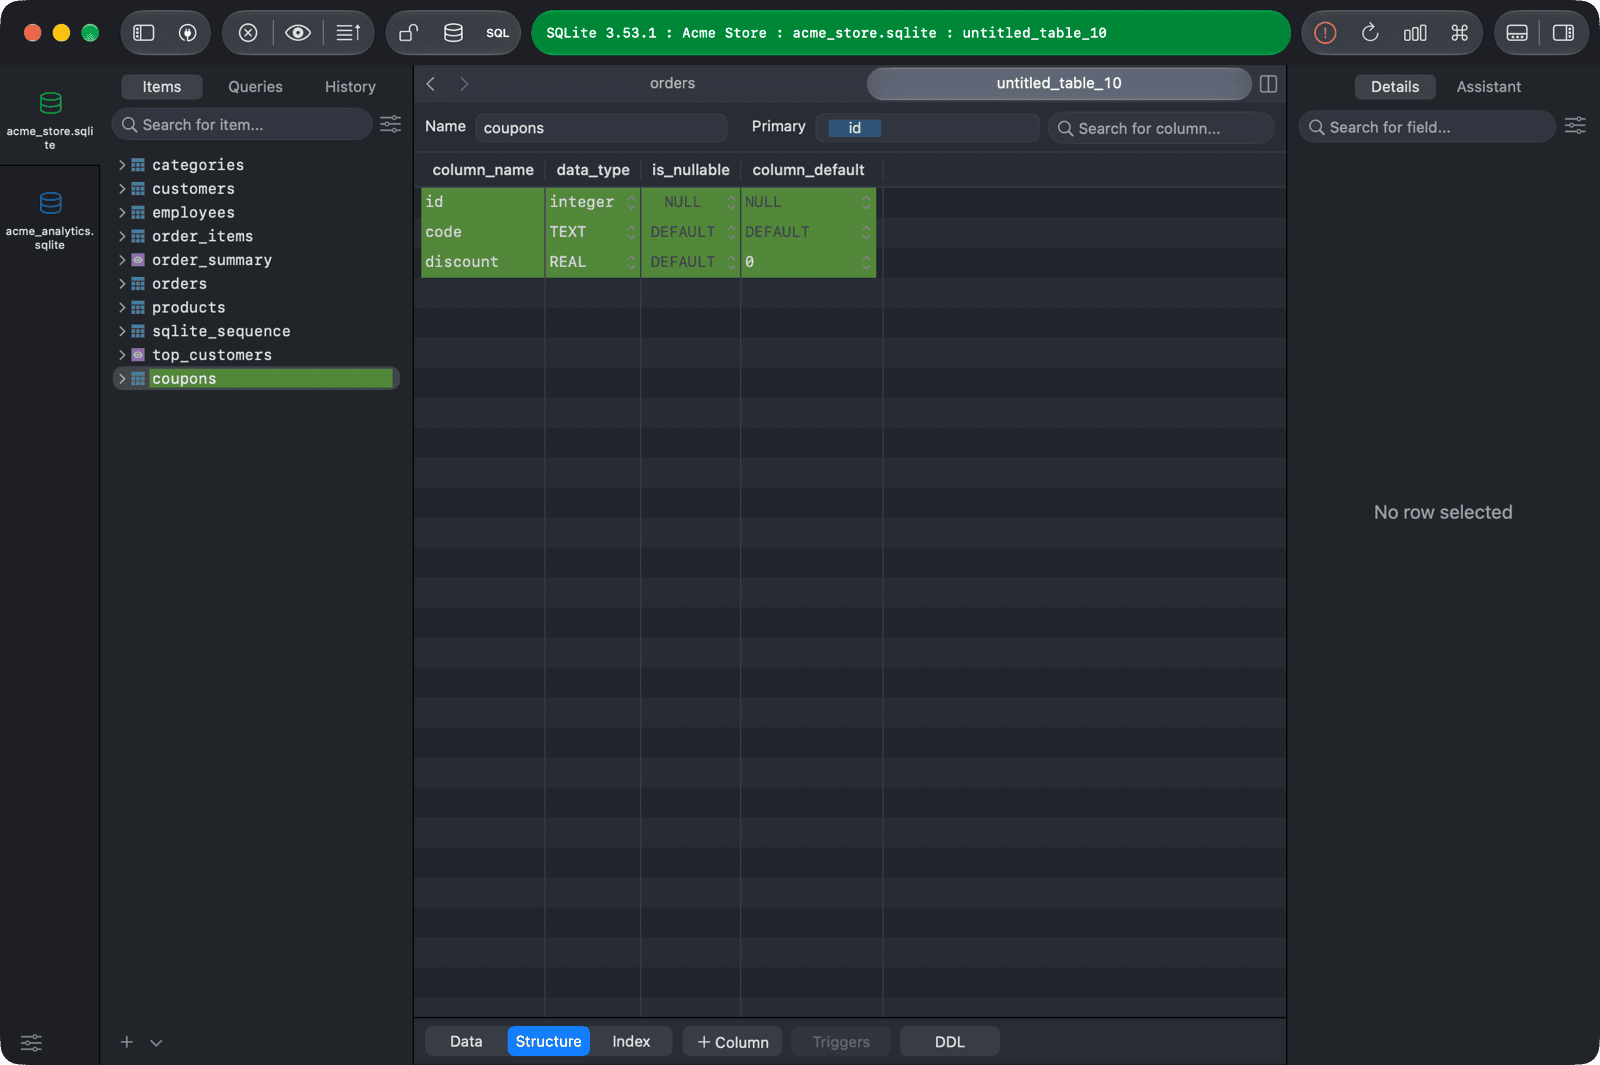The width and height of the screenshot is (1600, 1065).
Task: Select the acme_analytics.sqlite connection icon
Action: [50, 203]
